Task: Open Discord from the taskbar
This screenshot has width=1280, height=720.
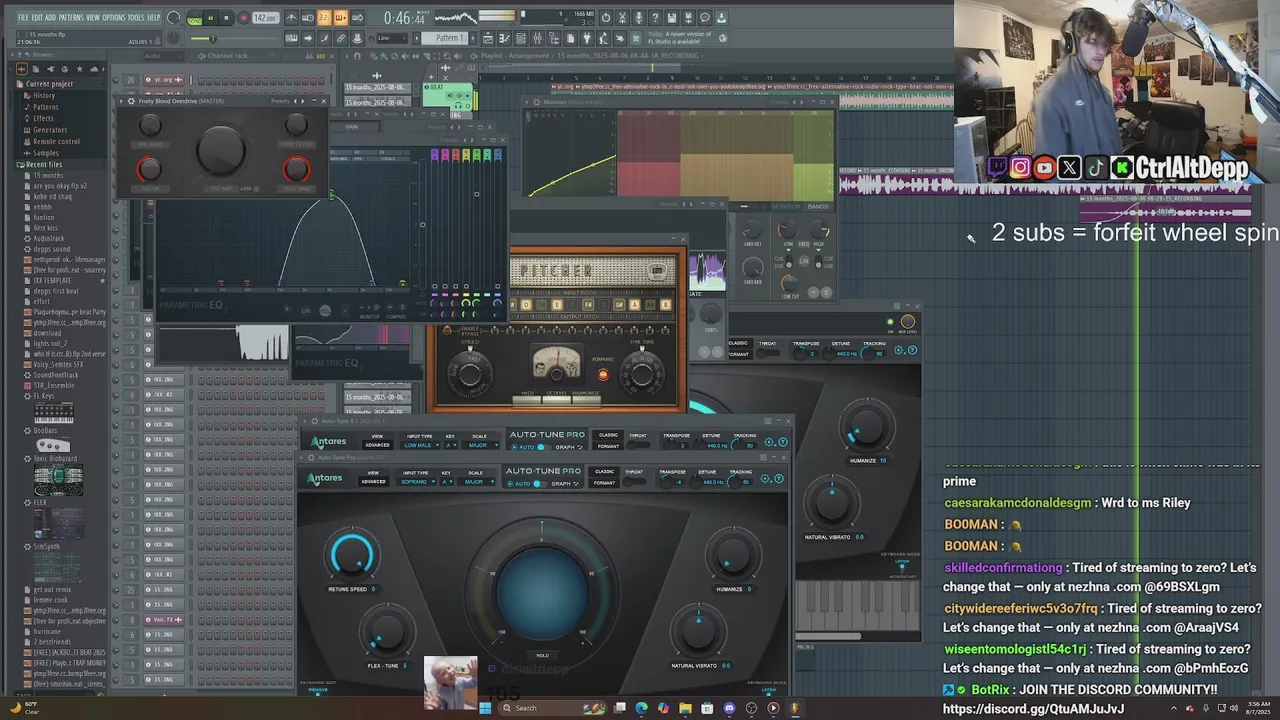Action: click(729, 708)
